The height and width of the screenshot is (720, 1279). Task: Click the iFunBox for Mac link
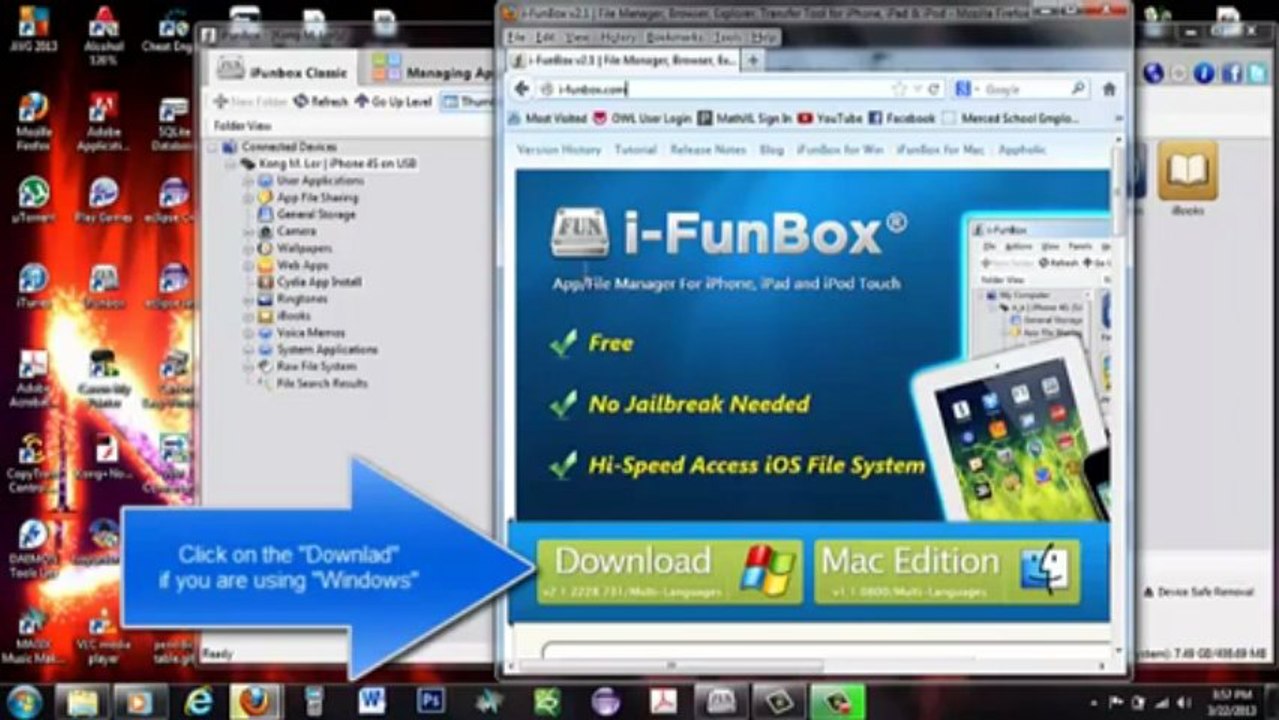[x=940, y=149]
